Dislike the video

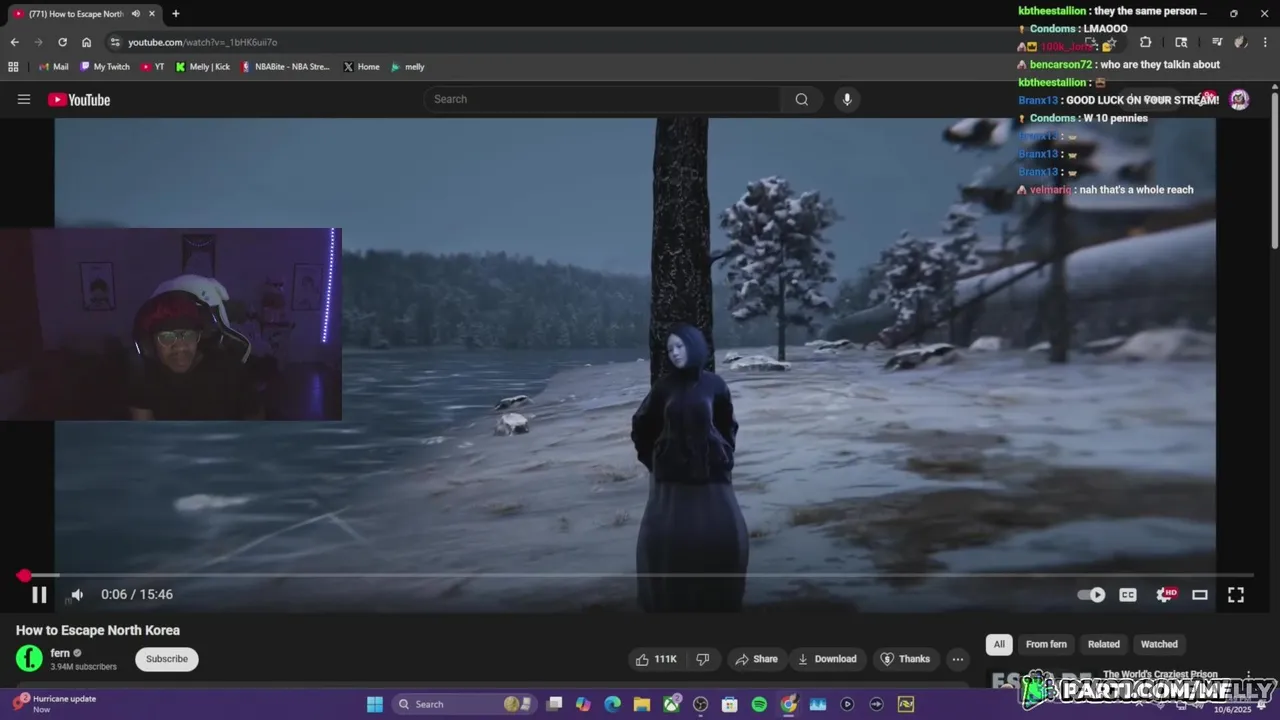point(703,659)
